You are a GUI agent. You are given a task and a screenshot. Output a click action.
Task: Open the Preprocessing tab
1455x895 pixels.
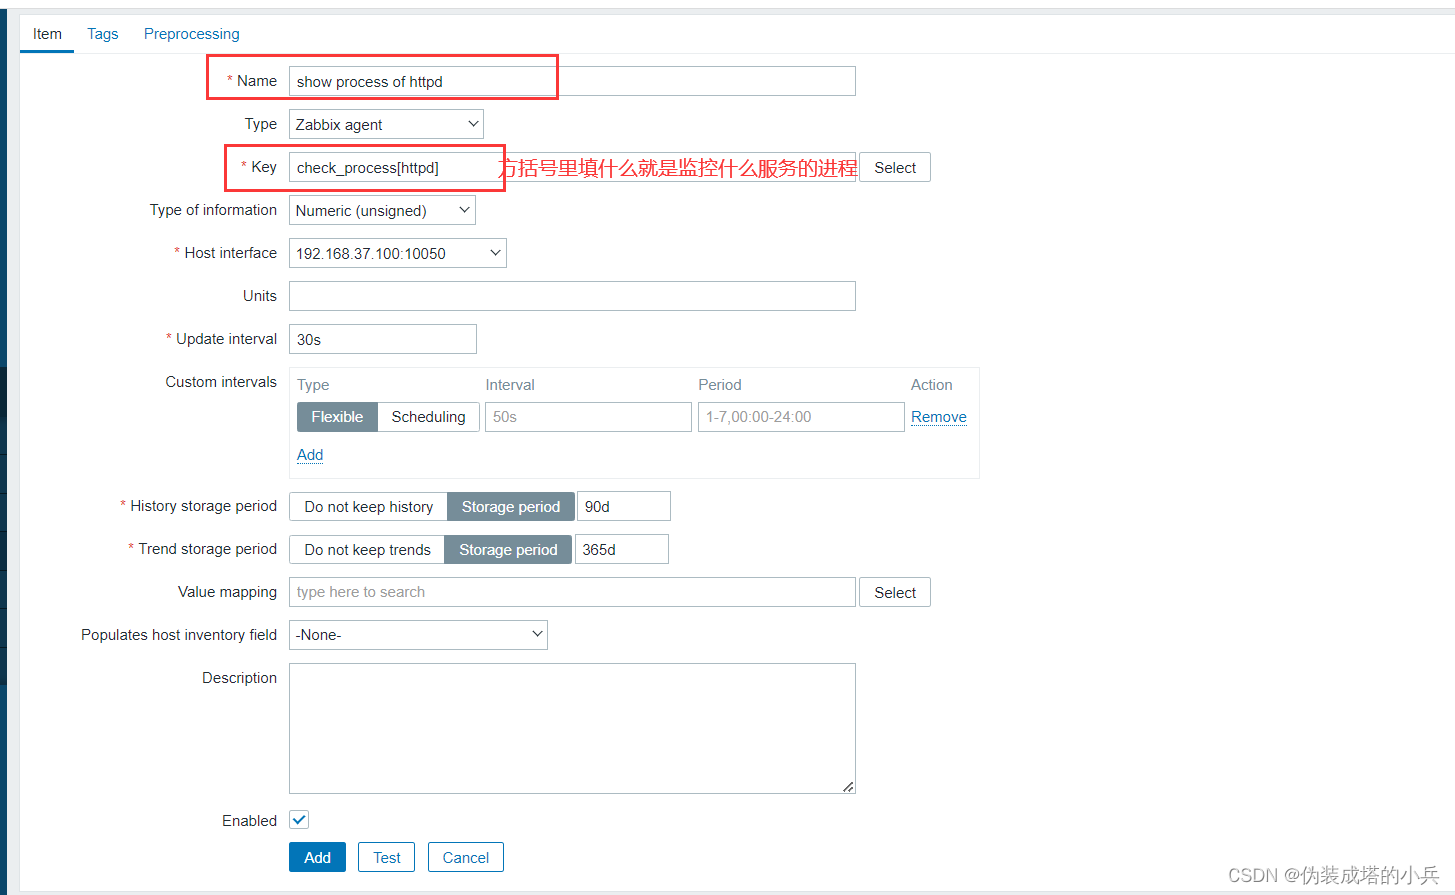click(192, 34)
